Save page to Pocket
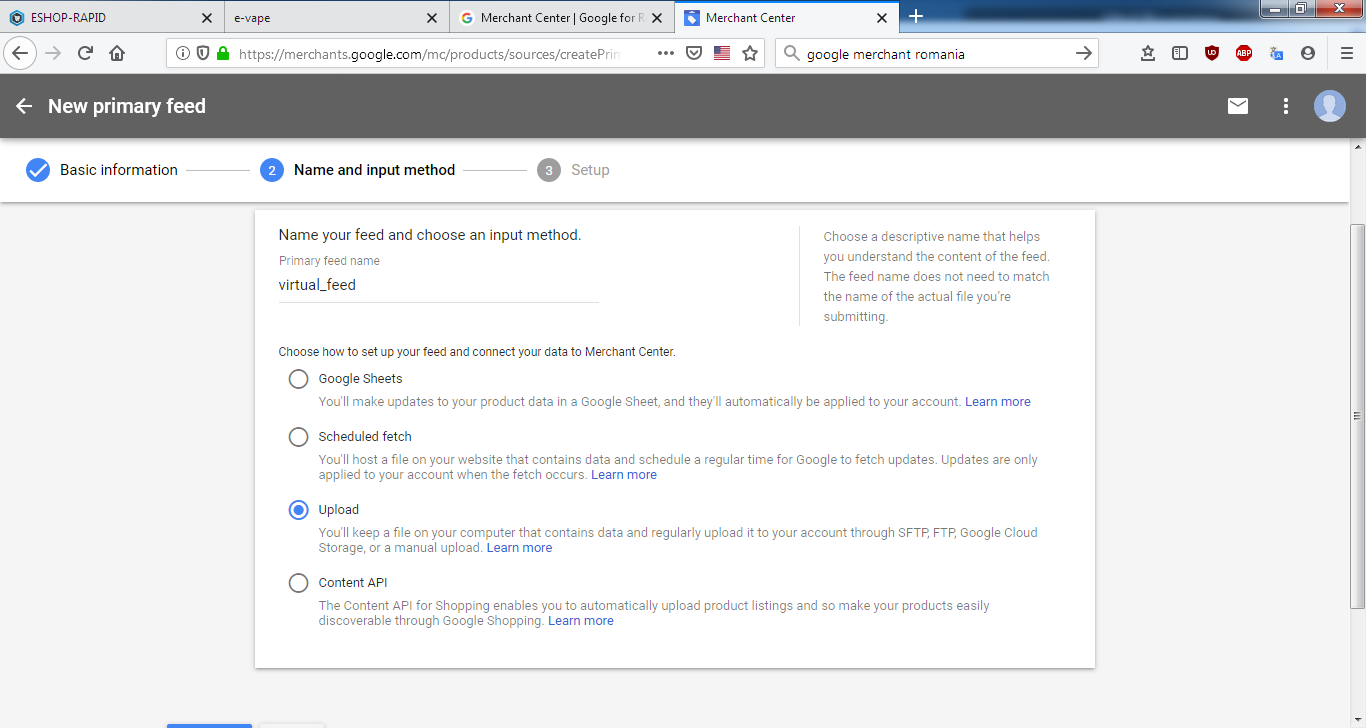The height and width of the screenshot is (728, 1366). (x=694, y=54)
